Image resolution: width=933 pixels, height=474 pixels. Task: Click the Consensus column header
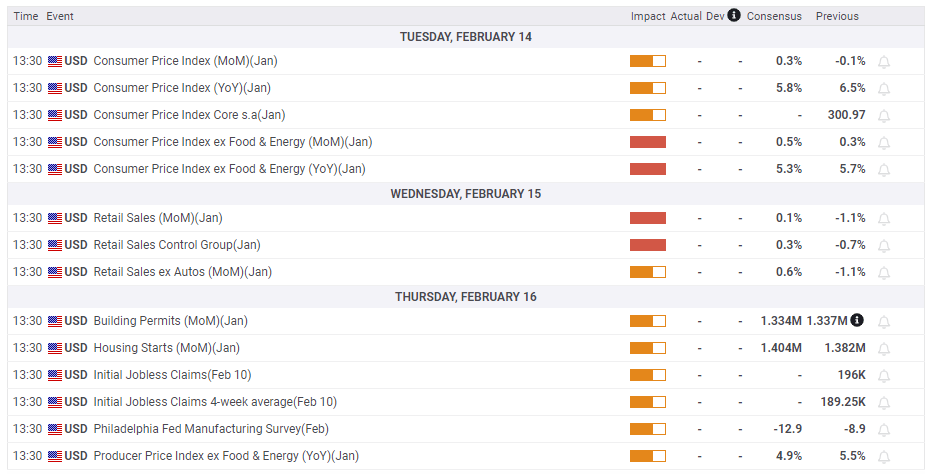click(x=774, y=16)
